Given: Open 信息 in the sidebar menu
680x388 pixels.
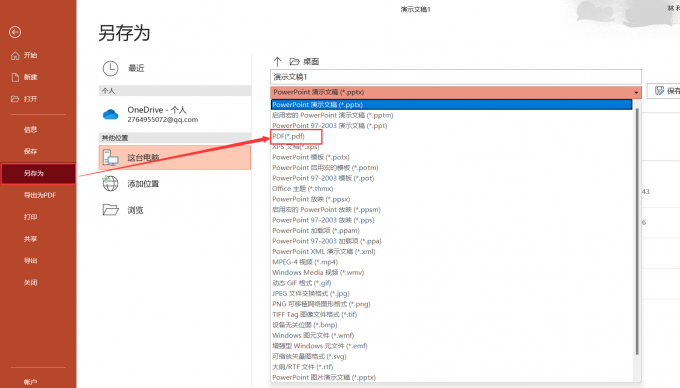Looking at the screenshot, I should click(30, 129).
